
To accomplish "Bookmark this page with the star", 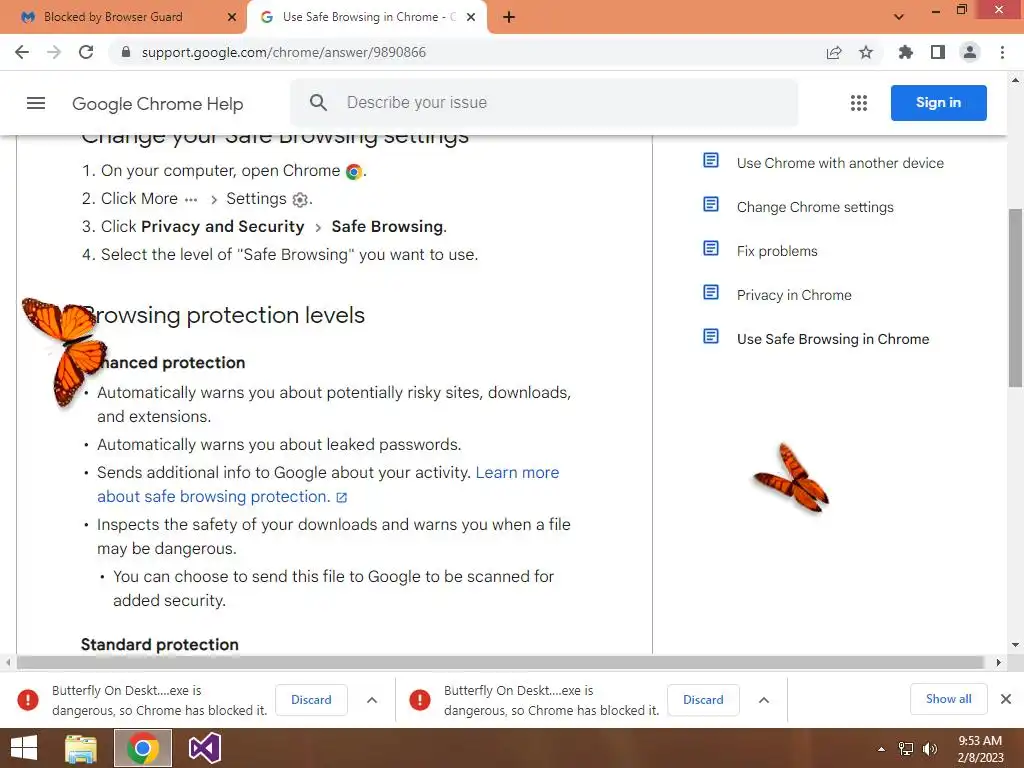I will 866,52.
